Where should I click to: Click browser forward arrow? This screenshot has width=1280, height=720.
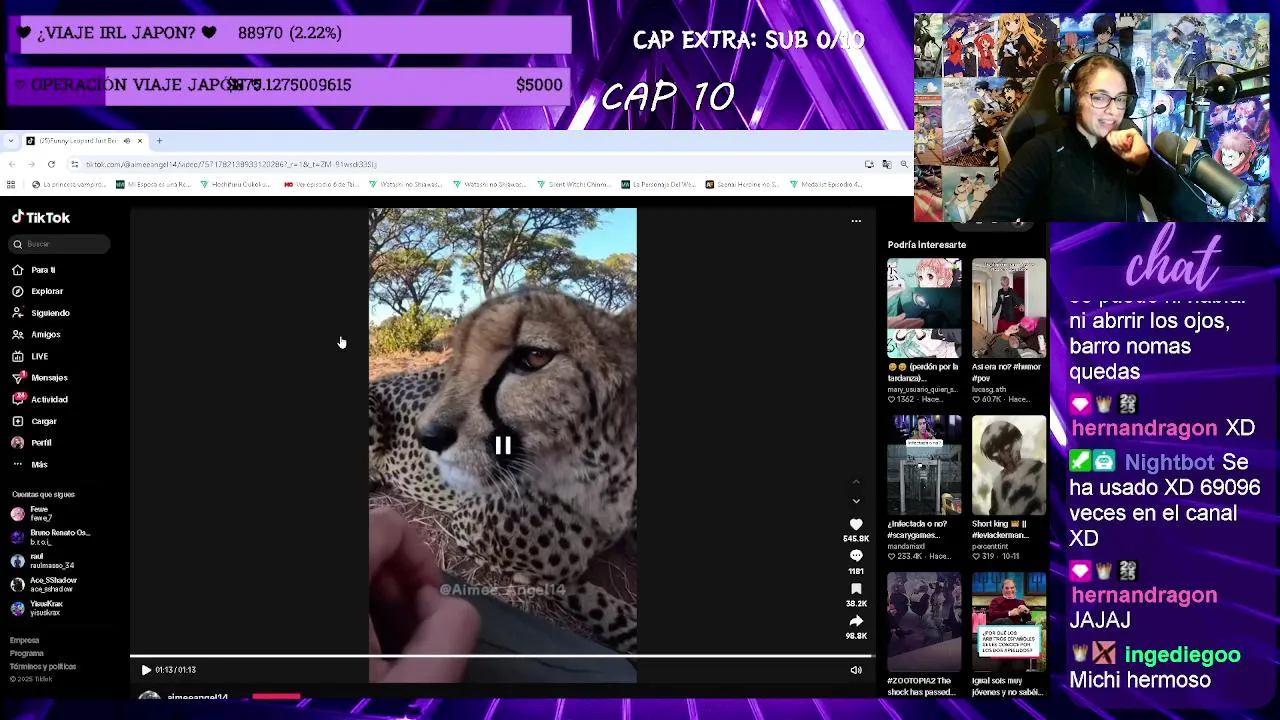[31, 164]
